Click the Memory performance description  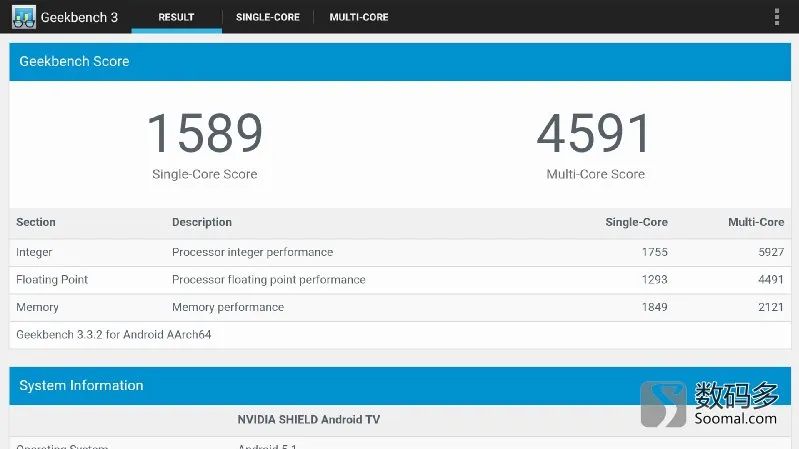(228, 307)
